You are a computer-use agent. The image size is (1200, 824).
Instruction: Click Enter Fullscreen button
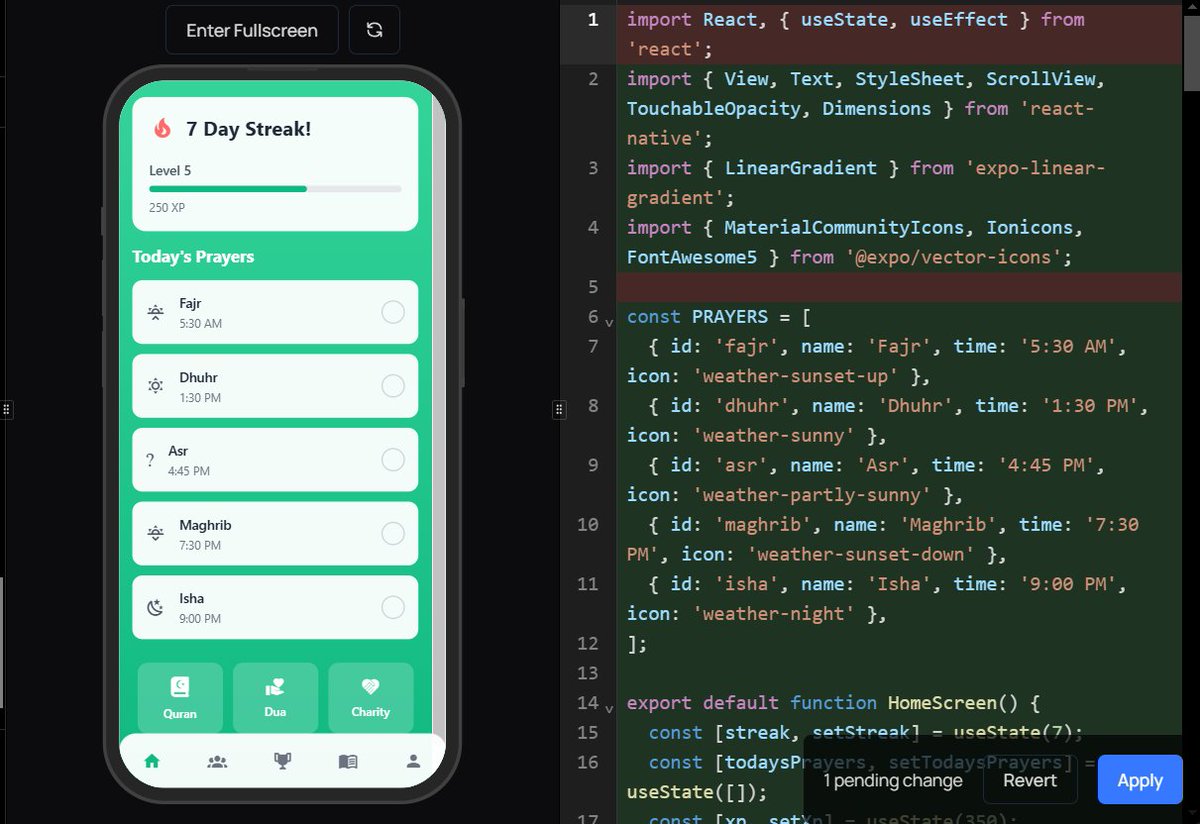252,30
